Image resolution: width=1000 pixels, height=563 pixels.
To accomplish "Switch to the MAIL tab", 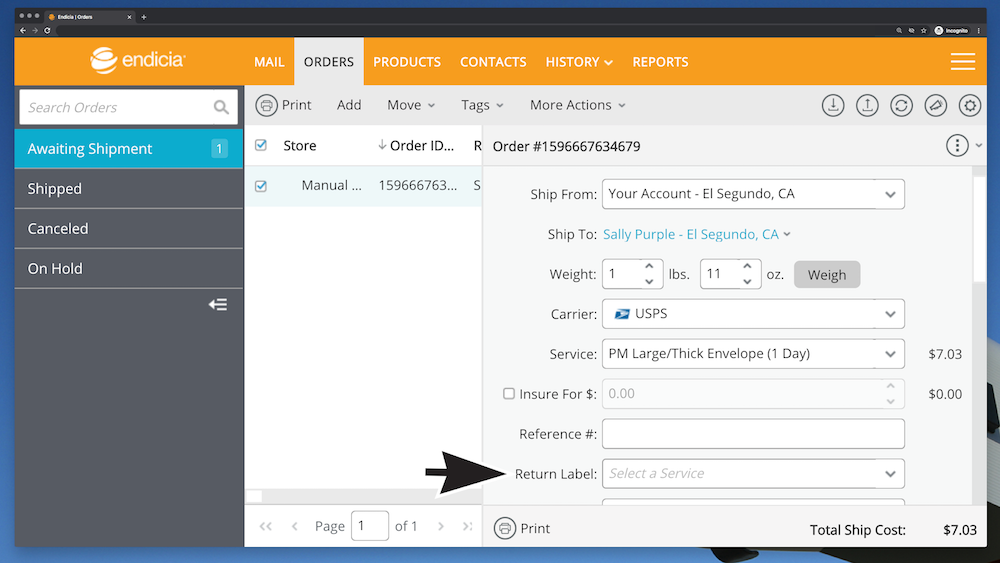I will 269,62.
